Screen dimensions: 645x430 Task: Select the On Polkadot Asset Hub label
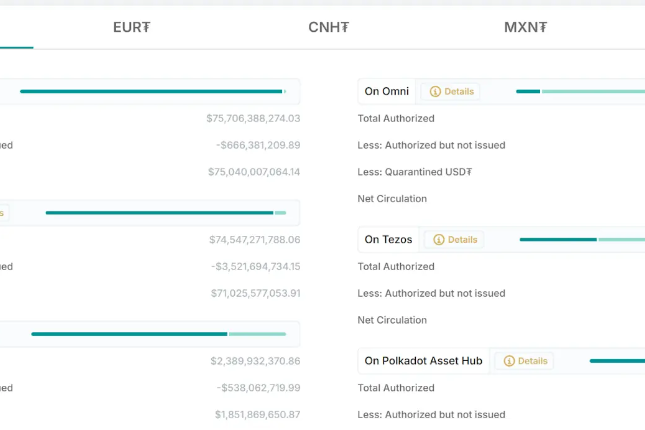pos(423,361)
